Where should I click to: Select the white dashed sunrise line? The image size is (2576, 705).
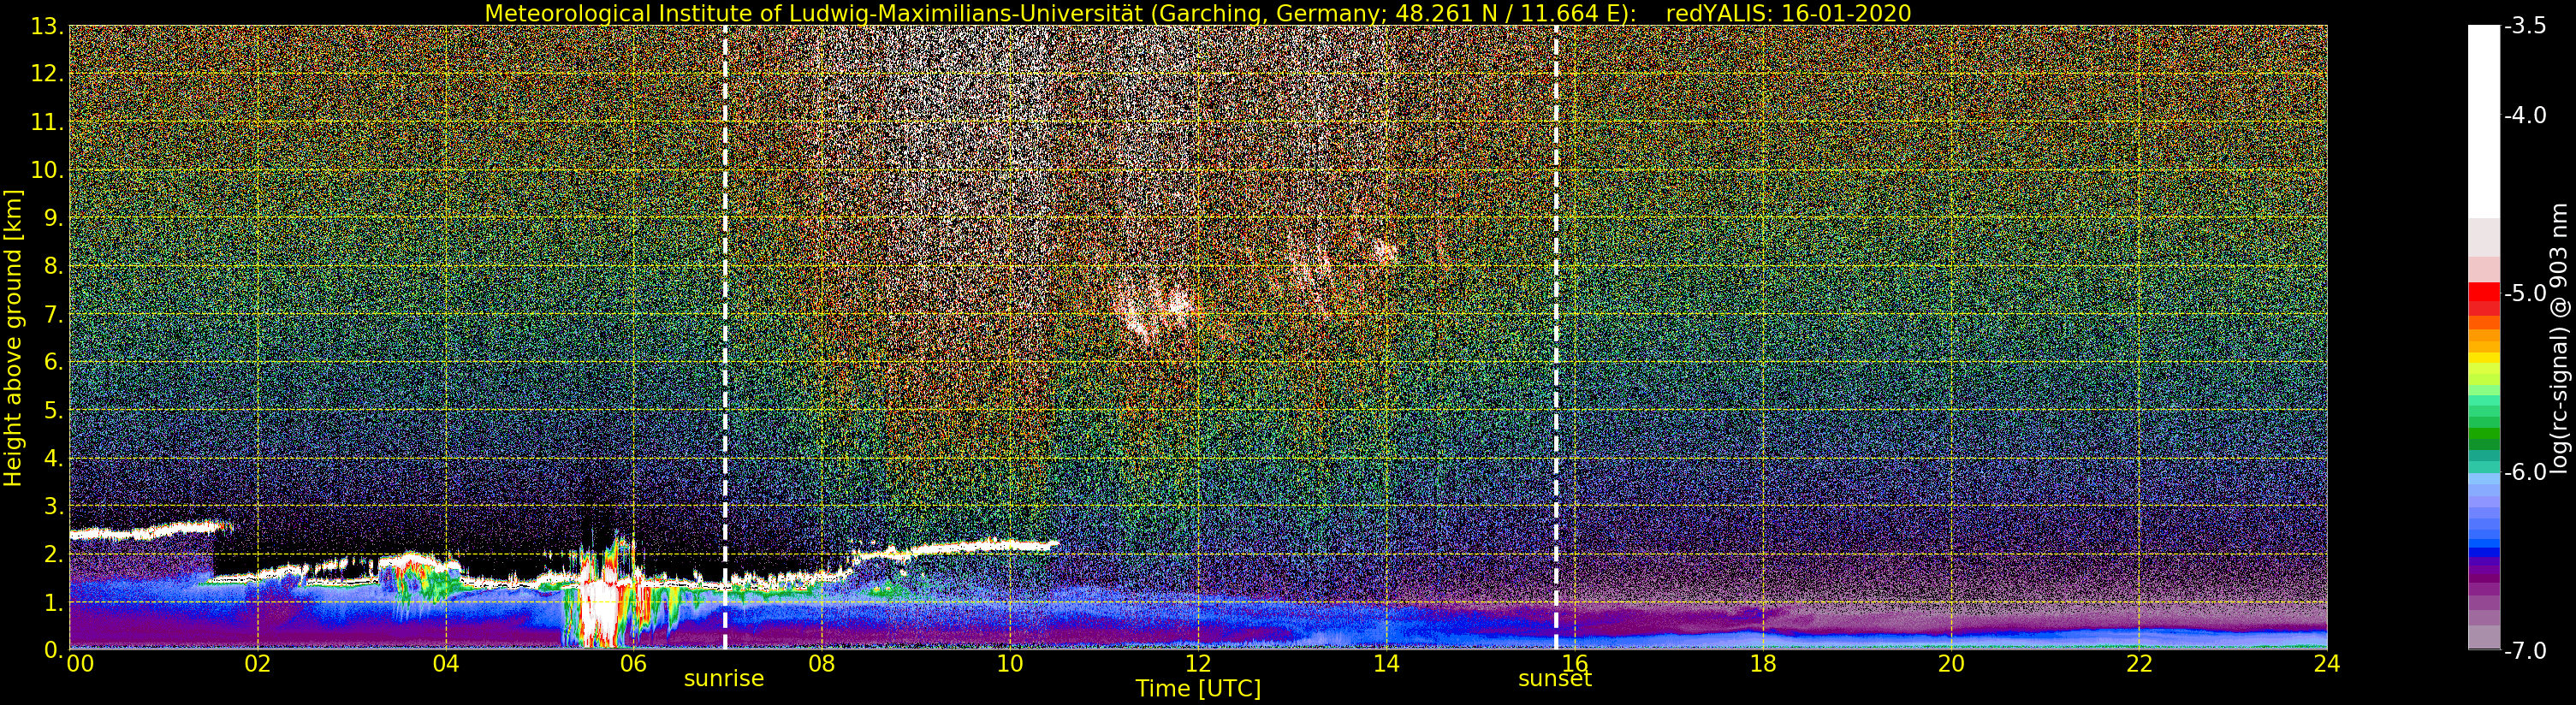coord(725,338)
